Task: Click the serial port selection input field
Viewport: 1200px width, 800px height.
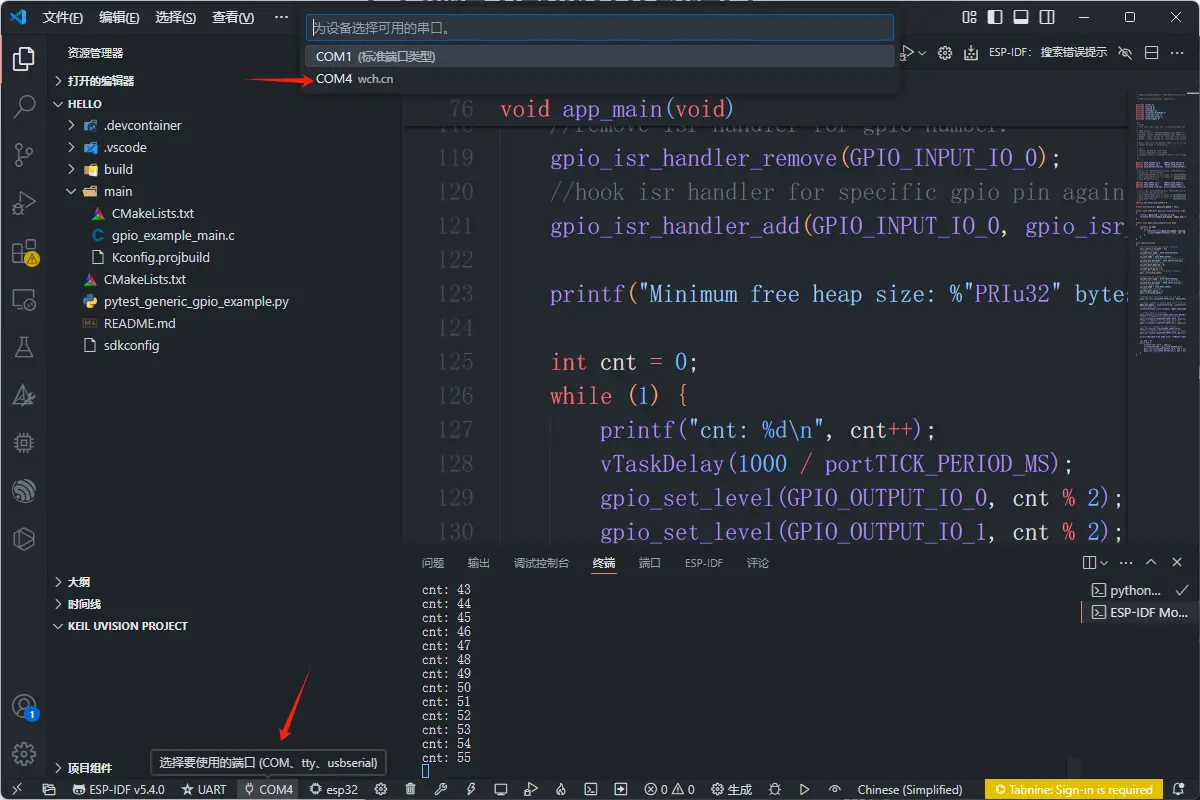Action: pos(599,28)
